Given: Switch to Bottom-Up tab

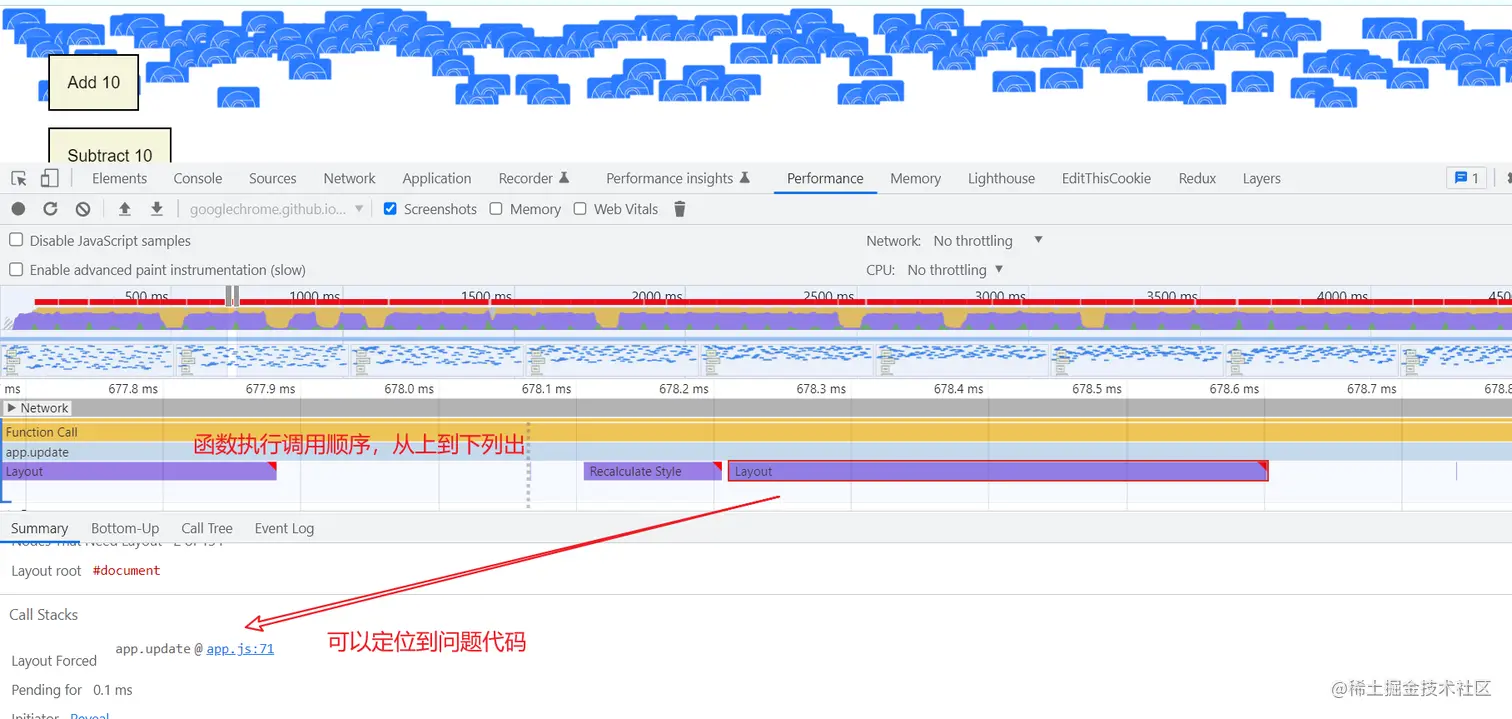Looking at the screenshot, I should [x=125, y=528].
